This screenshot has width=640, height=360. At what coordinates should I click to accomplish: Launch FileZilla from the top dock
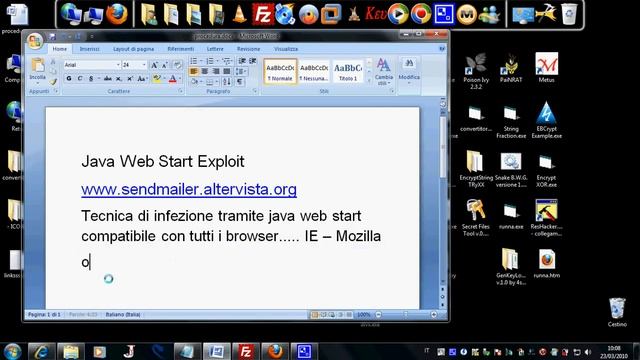[x=262, y=14]
